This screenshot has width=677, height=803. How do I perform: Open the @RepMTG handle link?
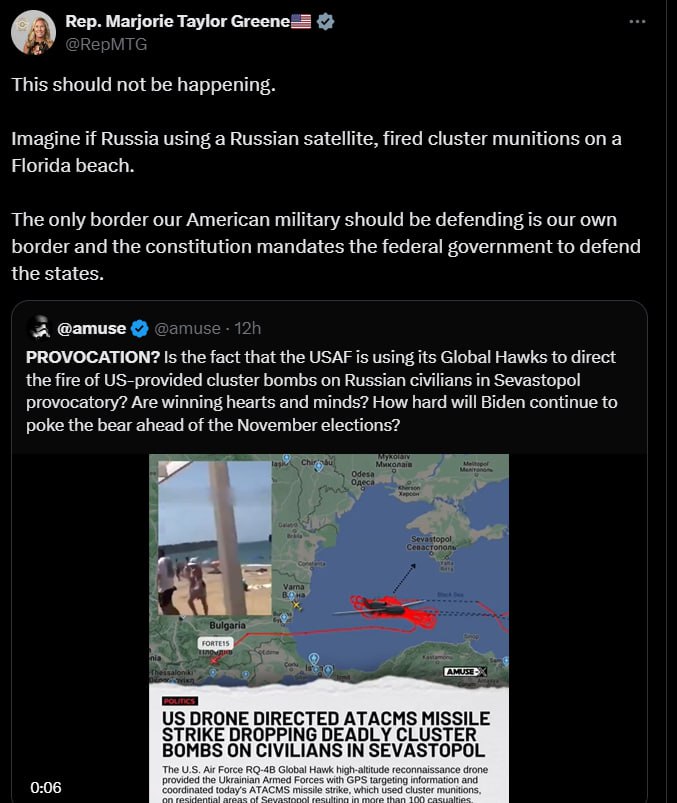[107, 45]
